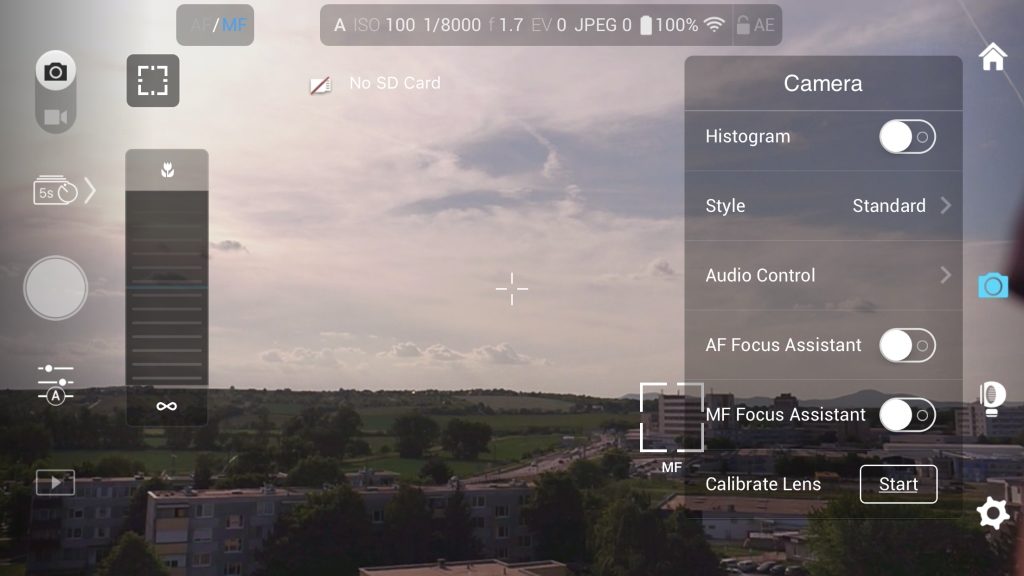Switch to photo mode camera icon
The height and width of the screenshot is (576, 1024).
pyautogui.click(x=56, y=72)
